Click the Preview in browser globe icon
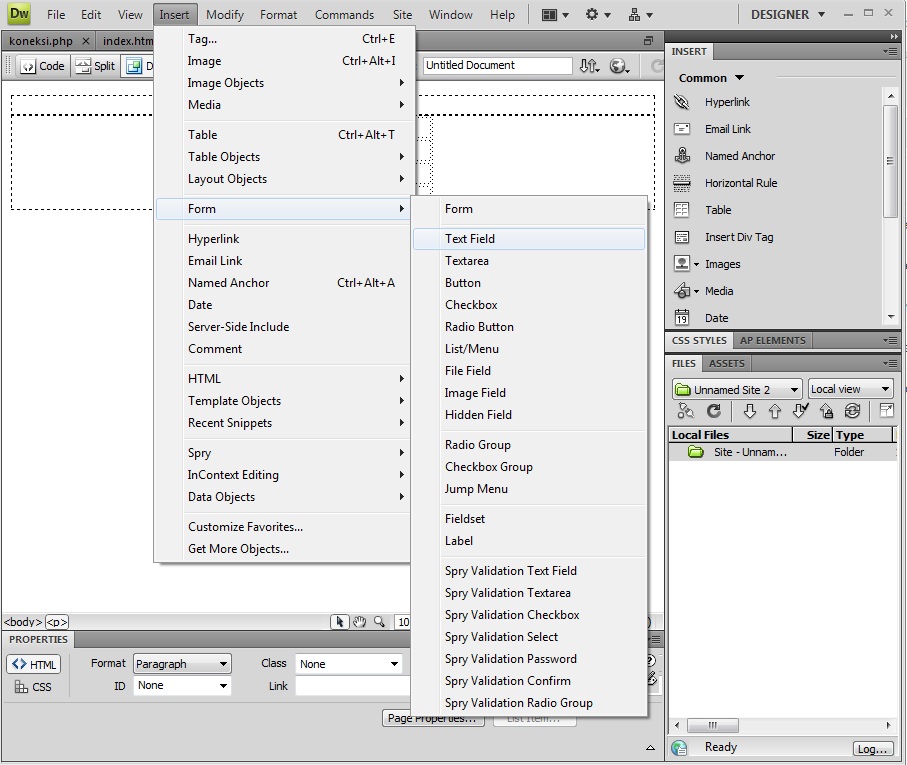Screen dimensions: 907x765 [x=620, y=66]
